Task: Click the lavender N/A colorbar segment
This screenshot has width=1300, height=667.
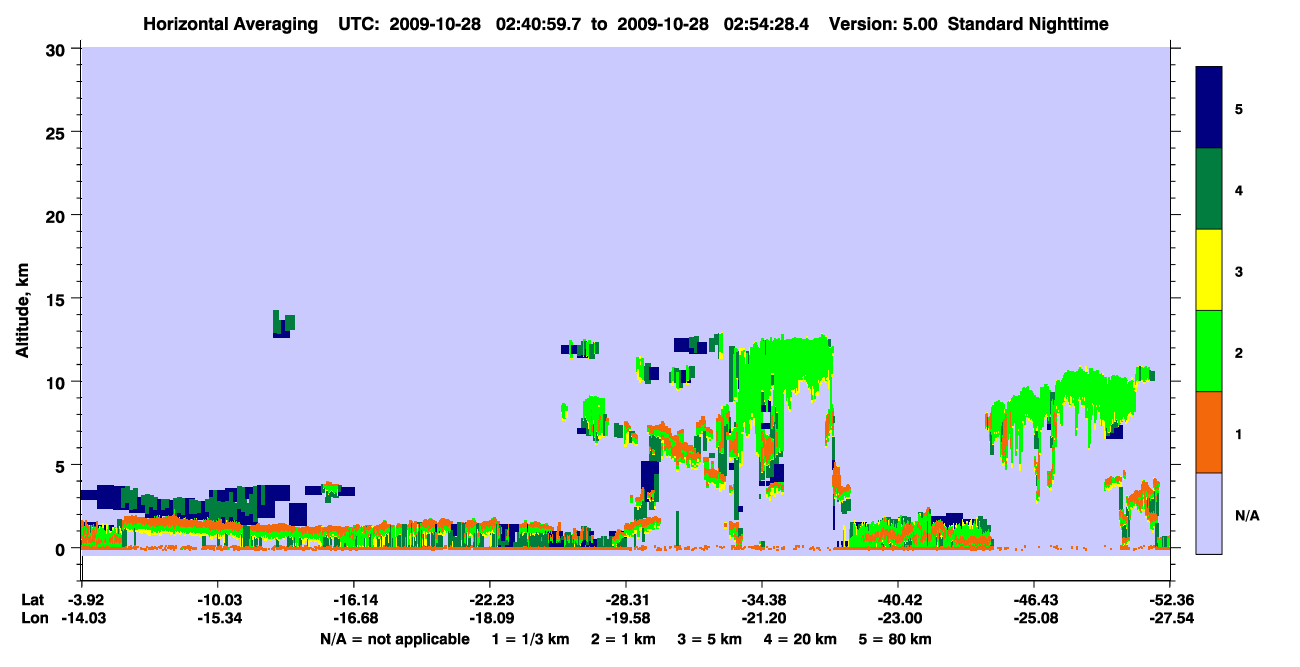Action: point(1209,513)
